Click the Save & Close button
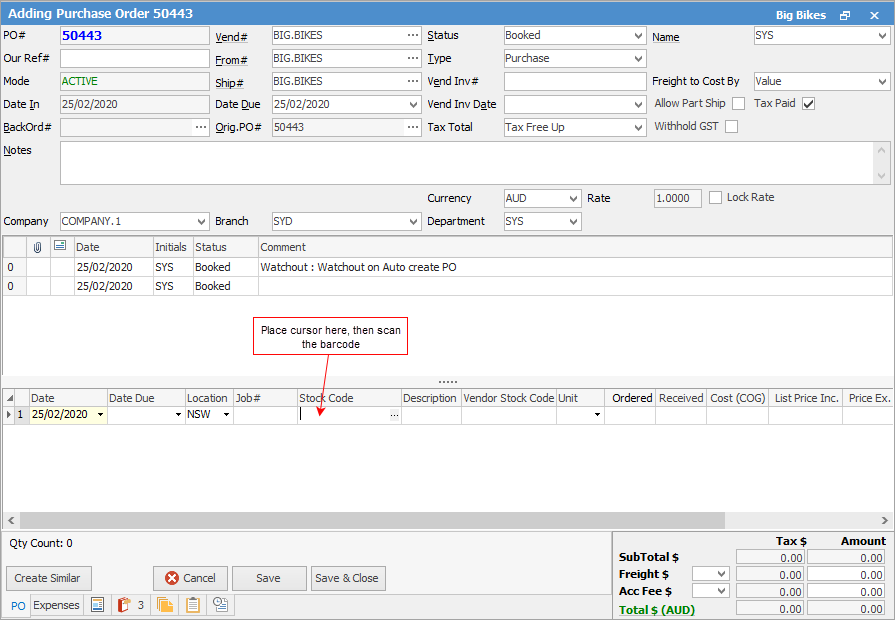The image size is (895, 620). point(347,578)
